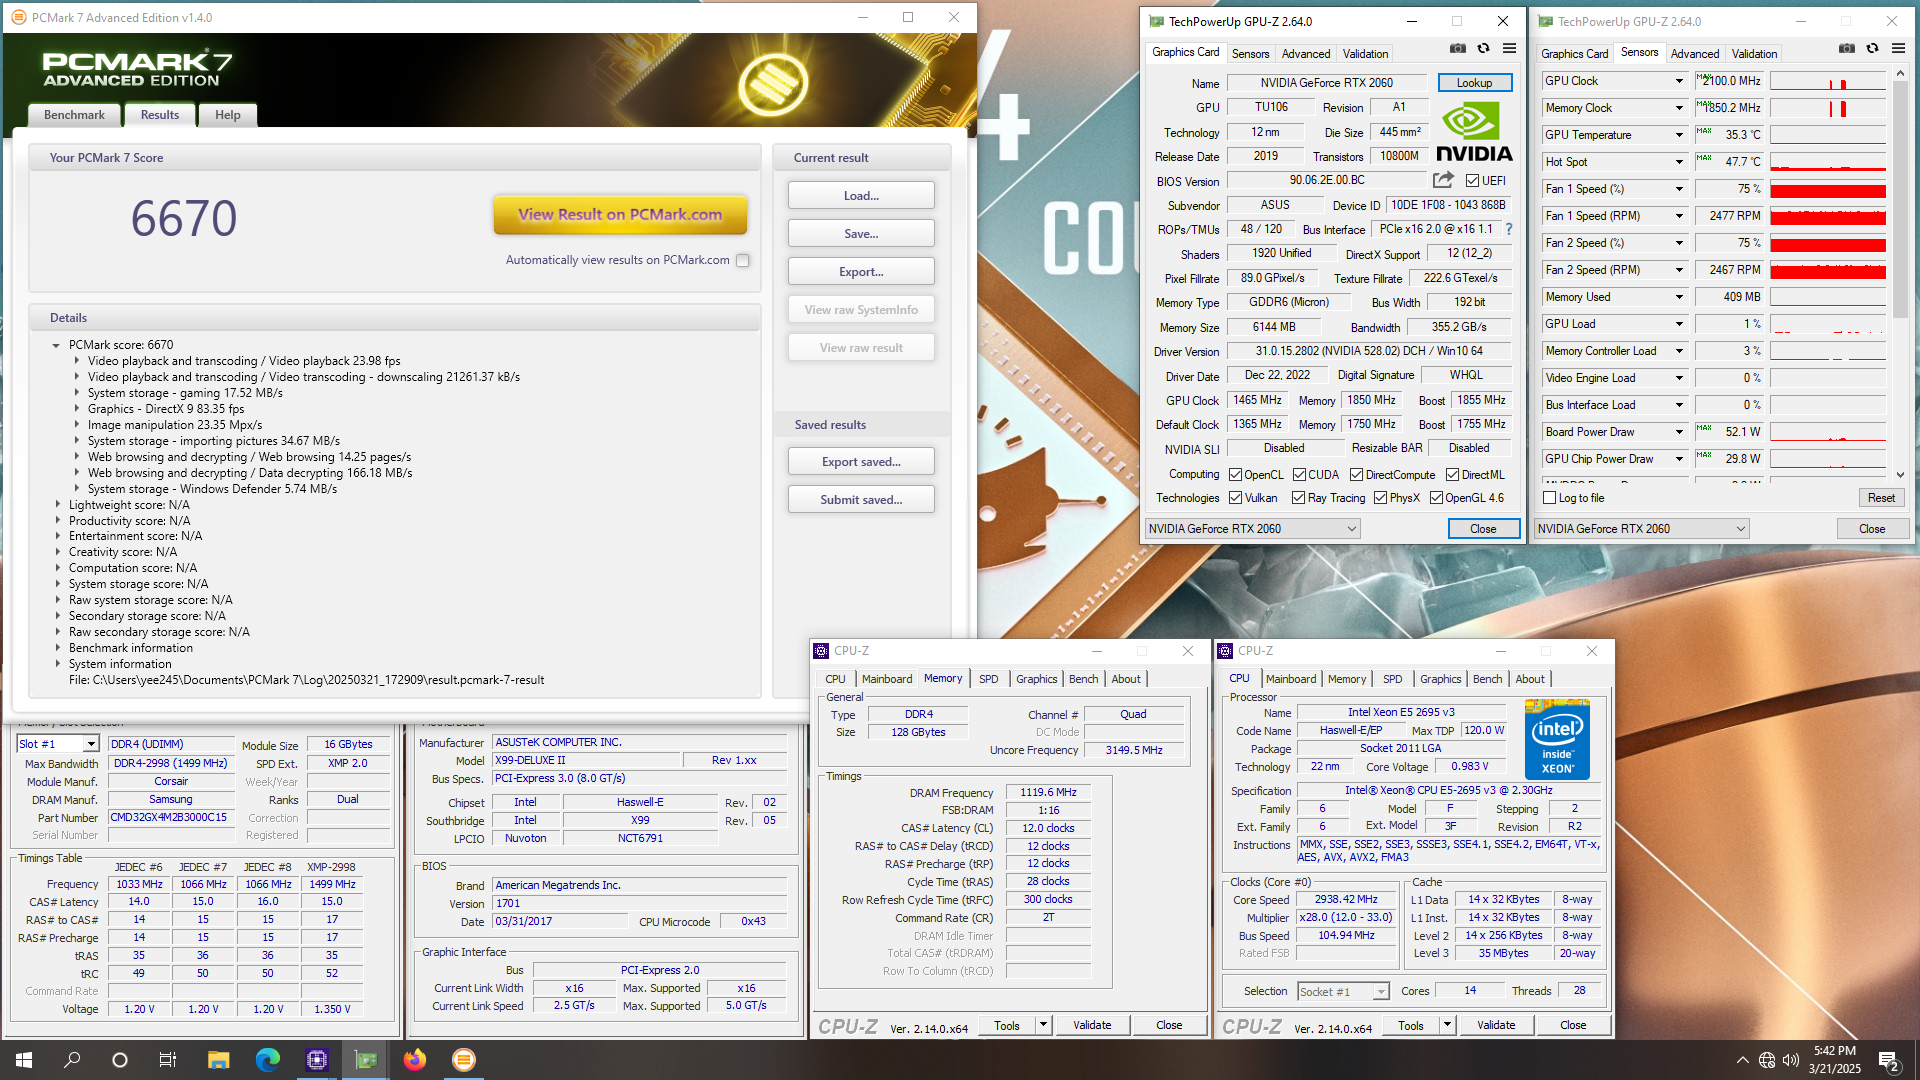Screen dimensions: 1920x1080
Task: Click BIOS export share icon in GPU-Z
Action: tap(1443, 180)
